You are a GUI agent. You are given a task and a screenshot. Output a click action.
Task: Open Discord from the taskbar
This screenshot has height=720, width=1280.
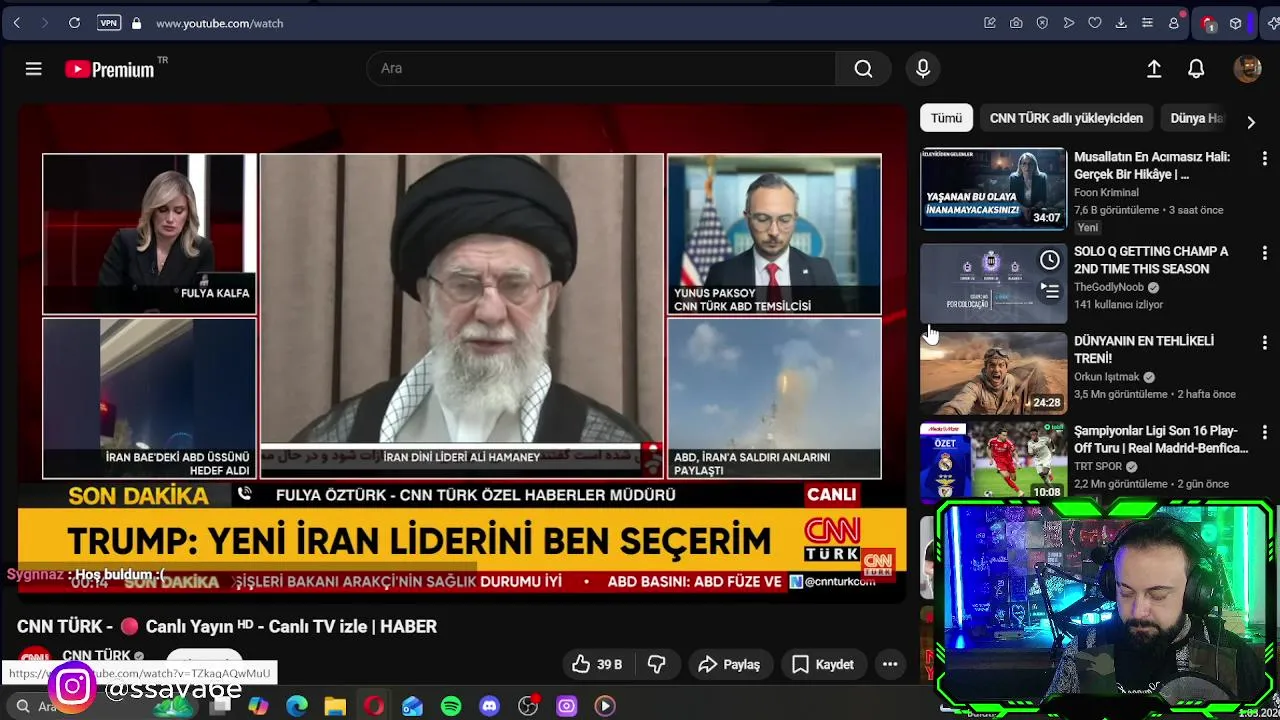click(x=489, y=706)
